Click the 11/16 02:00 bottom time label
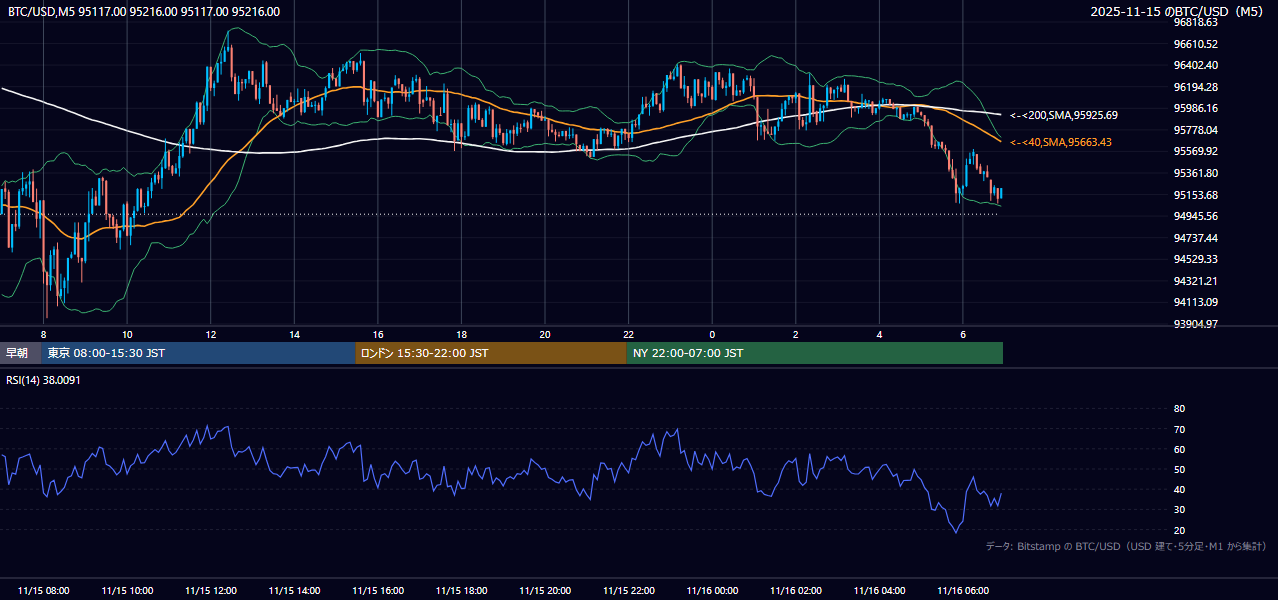Viewport: 1278px width, 600px height. click(x=795, y=591)
